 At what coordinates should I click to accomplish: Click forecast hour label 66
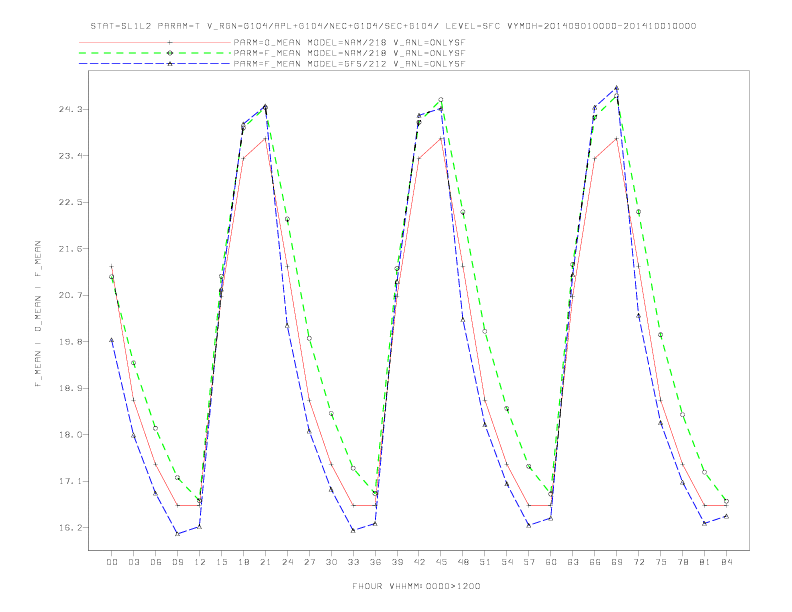coord(595,562)
